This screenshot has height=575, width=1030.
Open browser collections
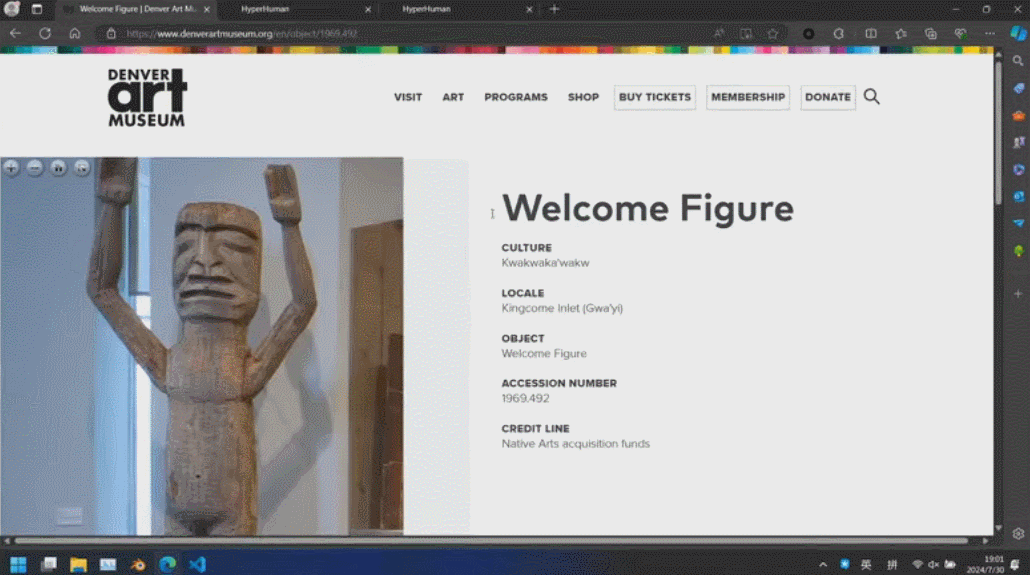point(931,34)
